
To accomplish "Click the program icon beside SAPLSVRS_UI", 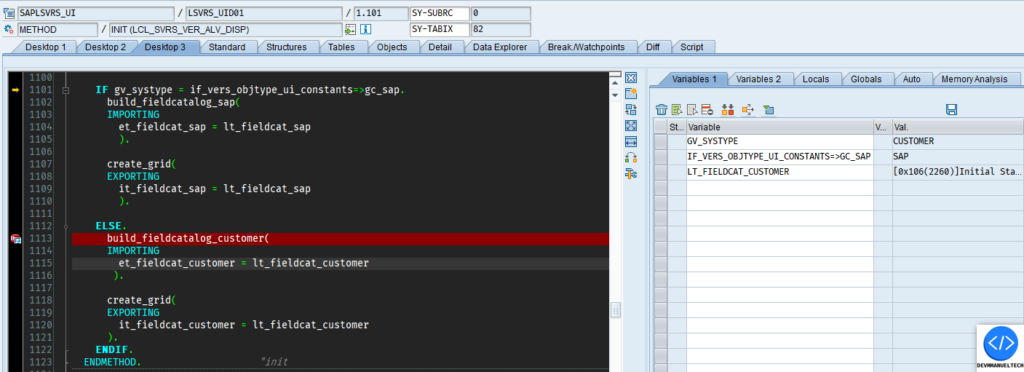I will [x=8, y=13].
